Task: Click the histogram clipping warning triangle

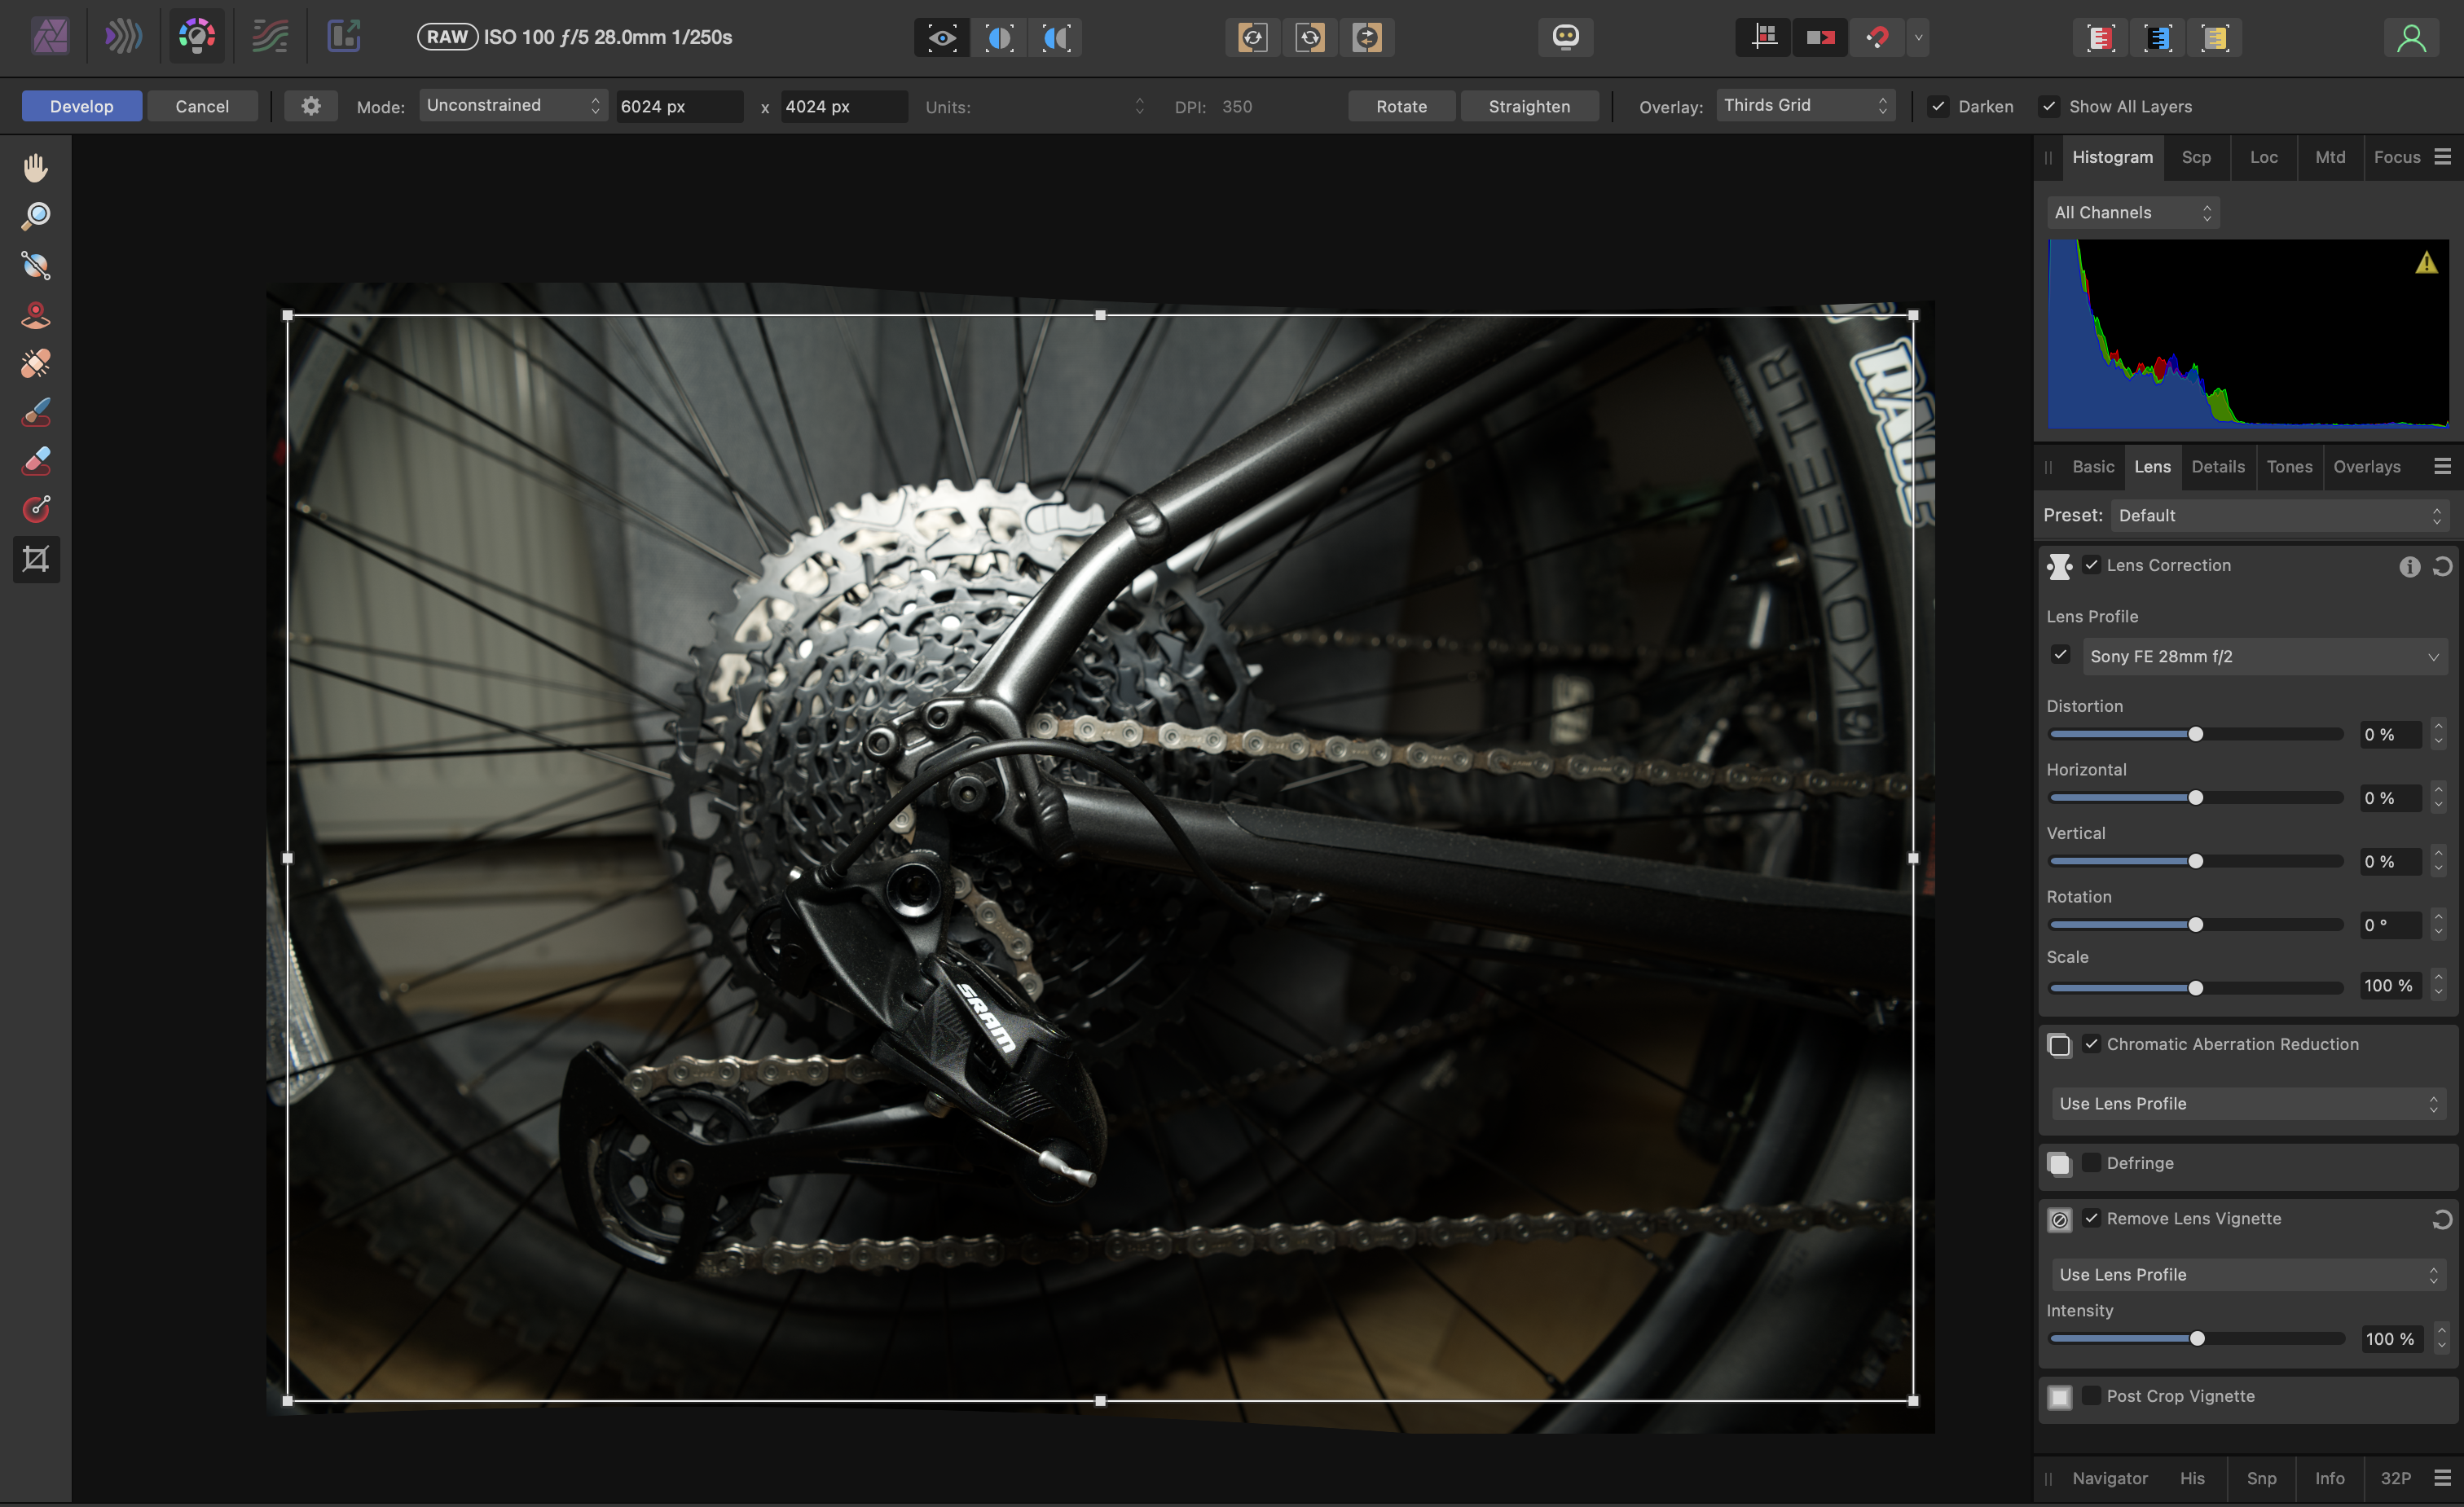Action: [x=2426, y=263]
